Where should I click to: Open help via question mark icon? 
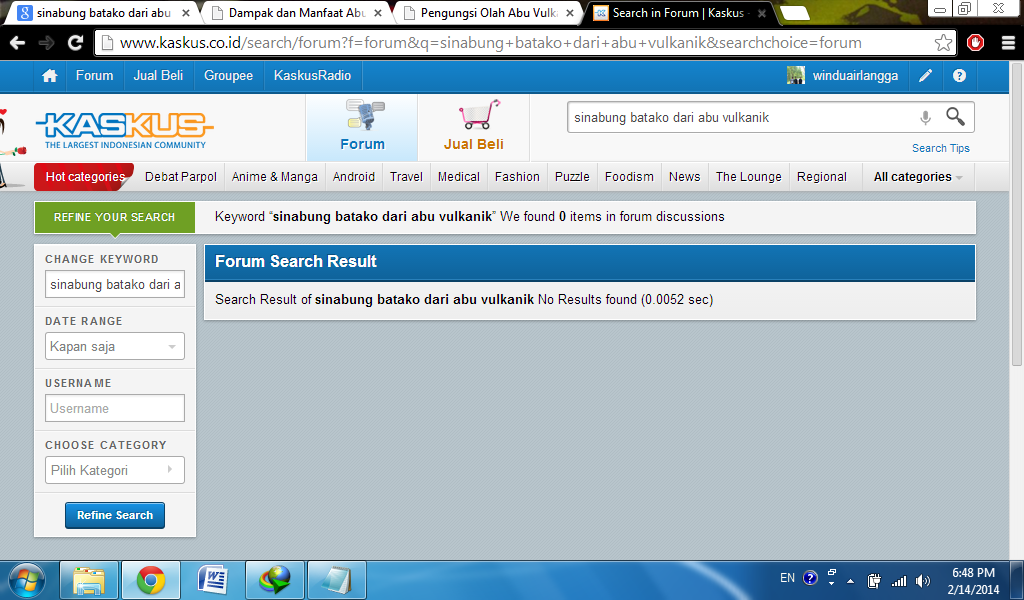tap(959, 76)
